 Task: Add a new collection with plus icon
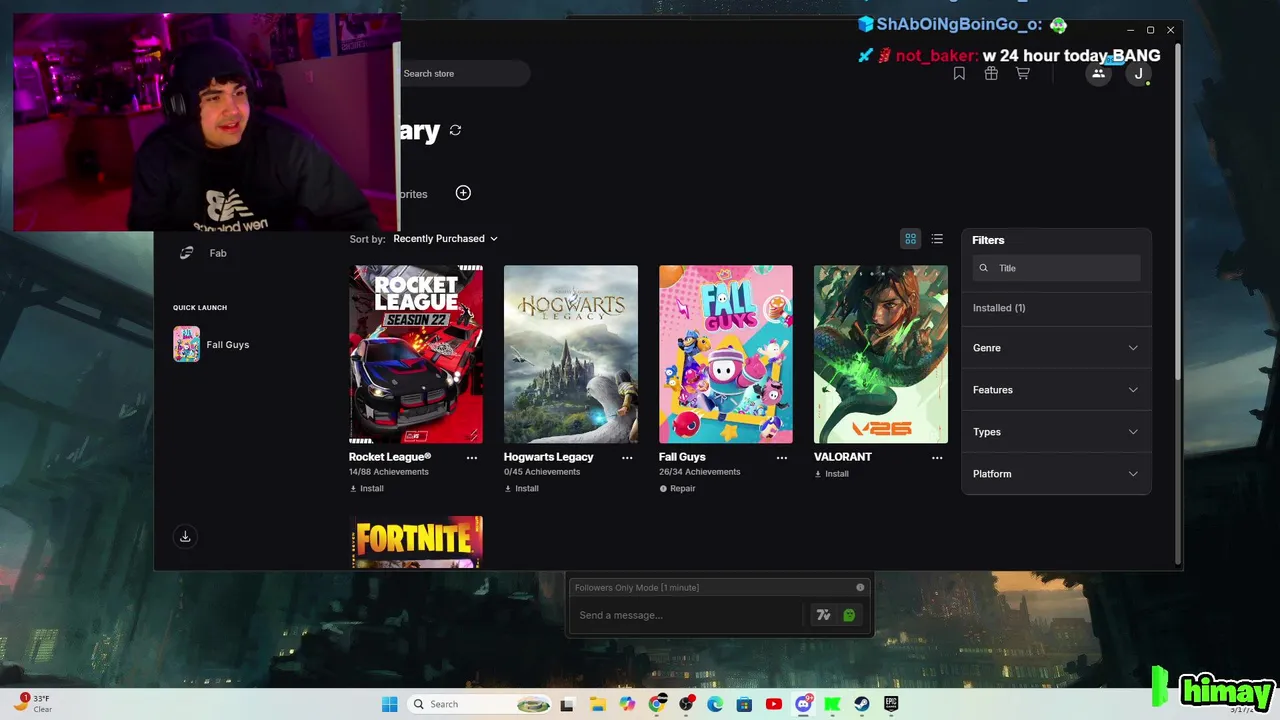pyautogui.click(x=463, y=192)
